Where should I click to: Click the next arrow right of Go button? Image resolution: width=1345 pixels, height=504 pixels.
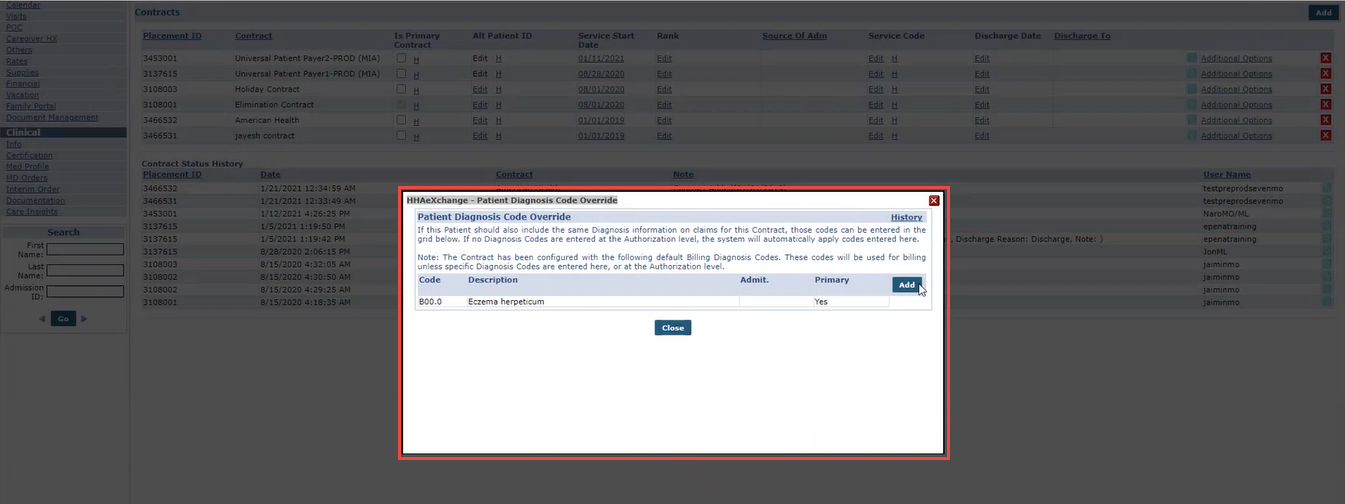(x=84, y=319)
